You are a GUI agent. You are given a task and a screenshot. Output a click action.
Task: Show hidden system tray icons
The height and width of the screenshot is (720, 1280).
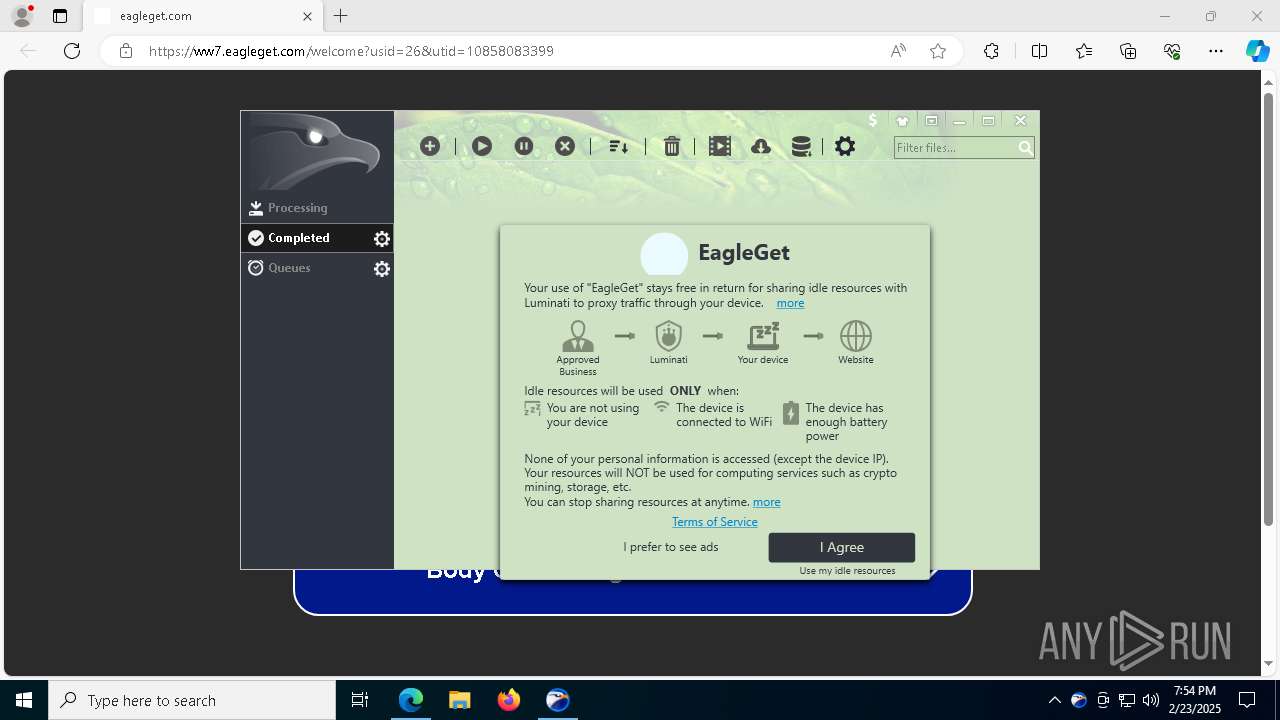pos(1055,700)
